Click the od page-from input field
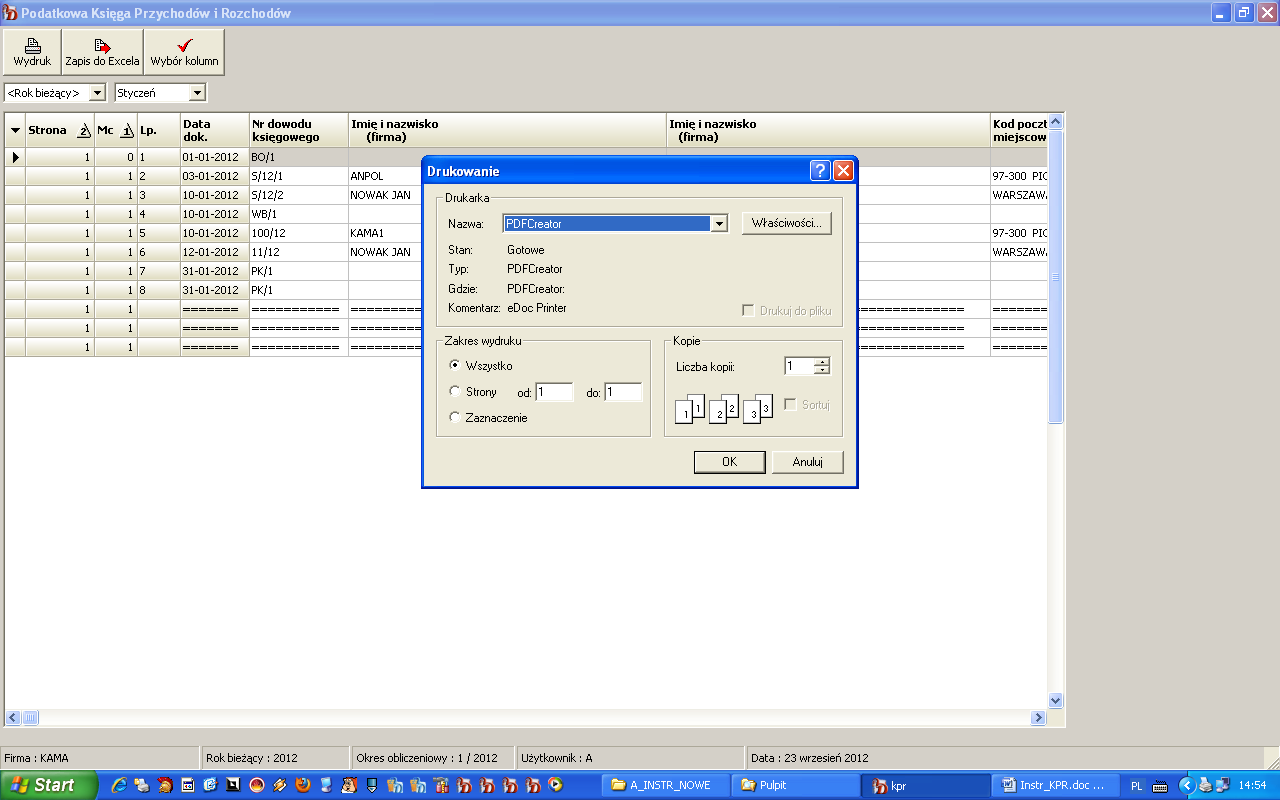The width and height of the screenshot is (1280, 800). pos(554,393)
